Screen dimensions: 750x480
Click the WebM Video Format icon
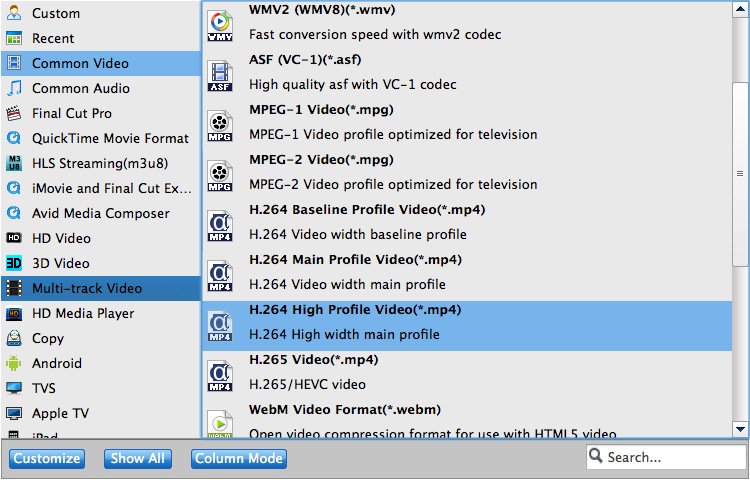click(x=220, y=424)
